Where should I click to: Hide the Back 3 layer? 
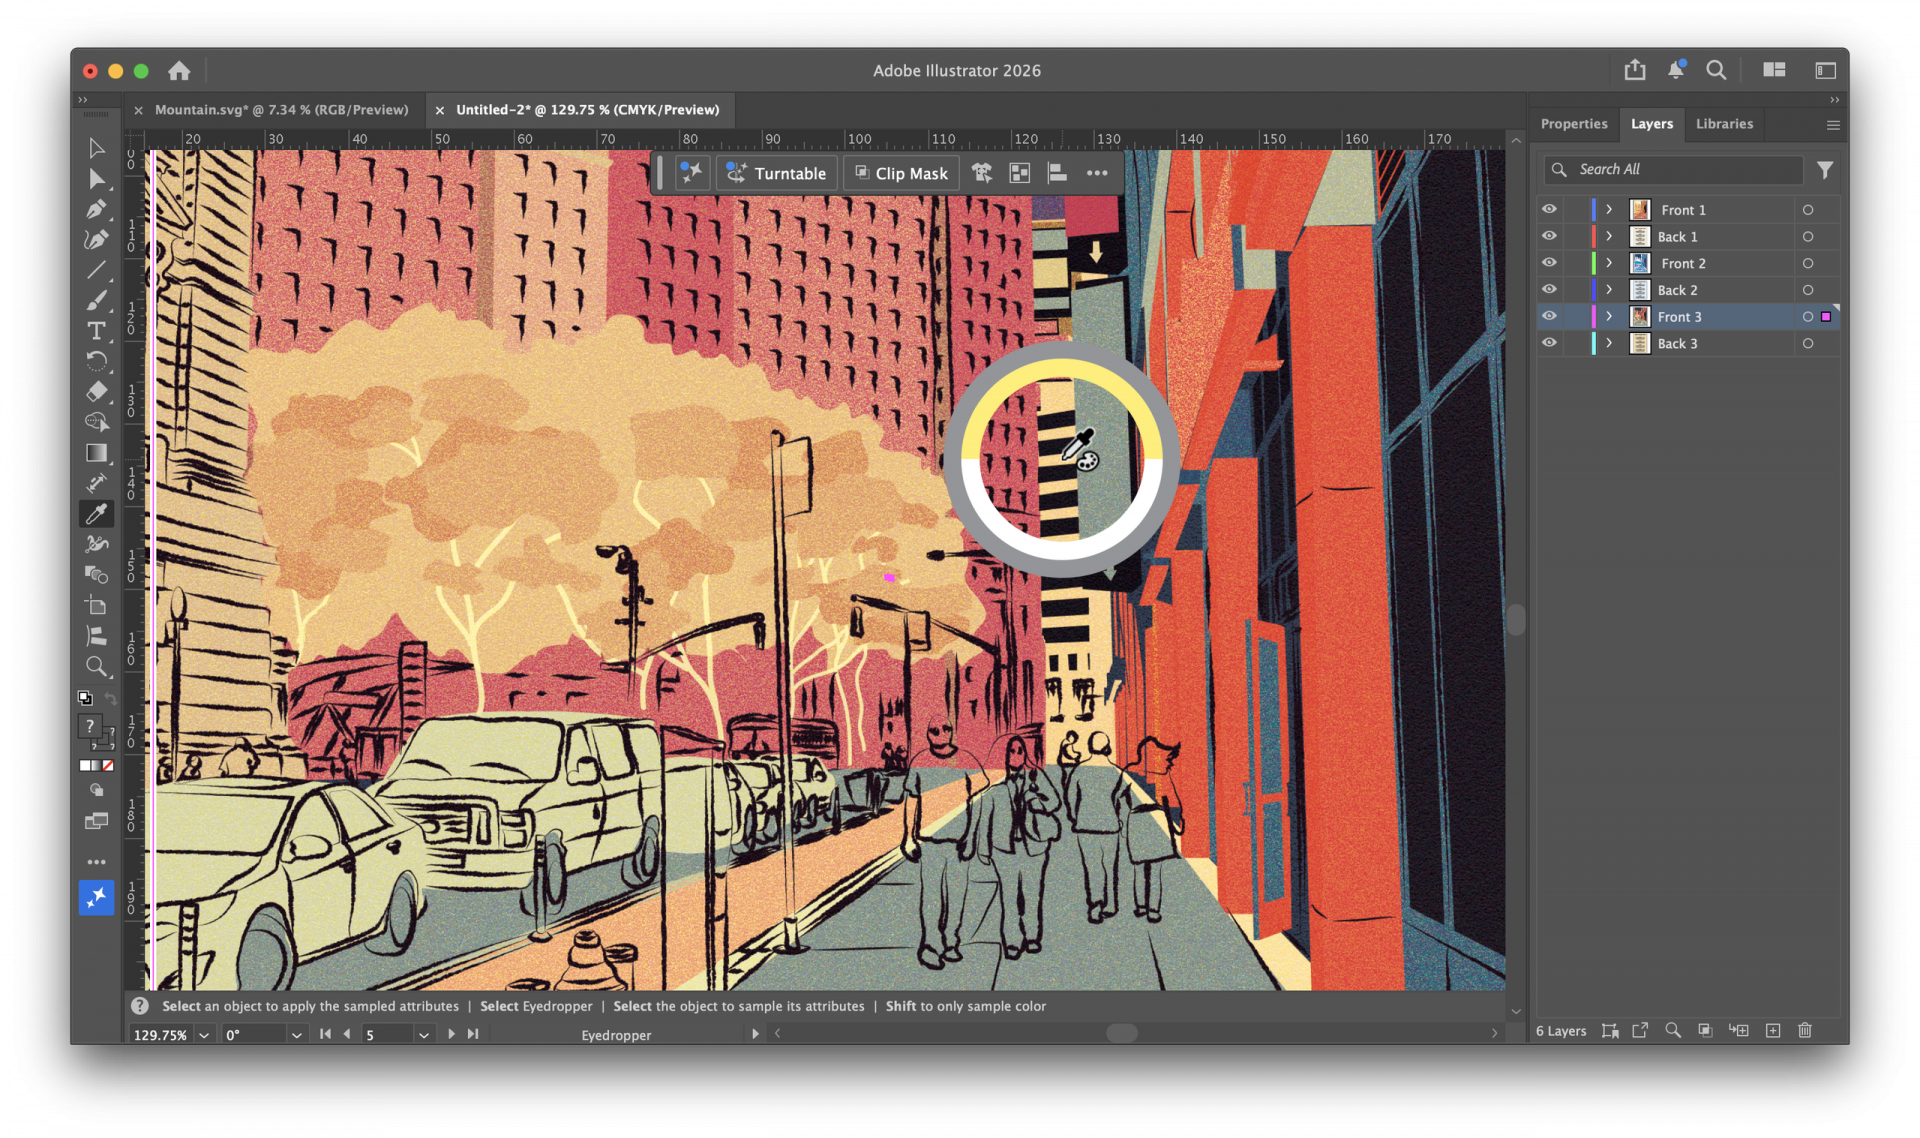point(1549,343)
